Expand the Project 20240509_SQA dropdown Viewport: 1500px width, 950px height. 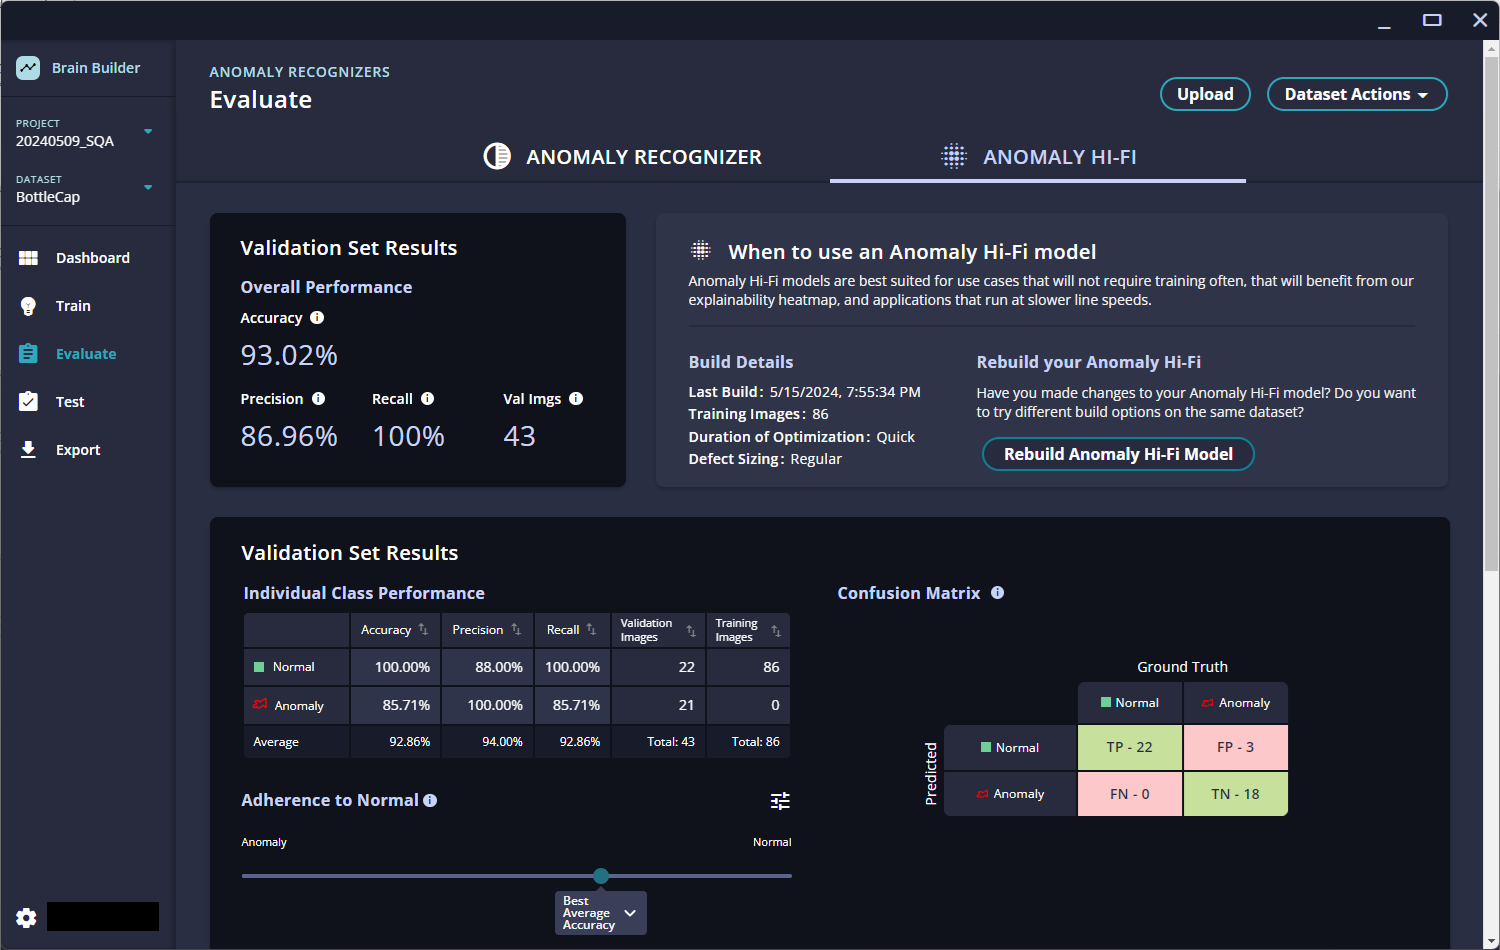tap(148, 132)
